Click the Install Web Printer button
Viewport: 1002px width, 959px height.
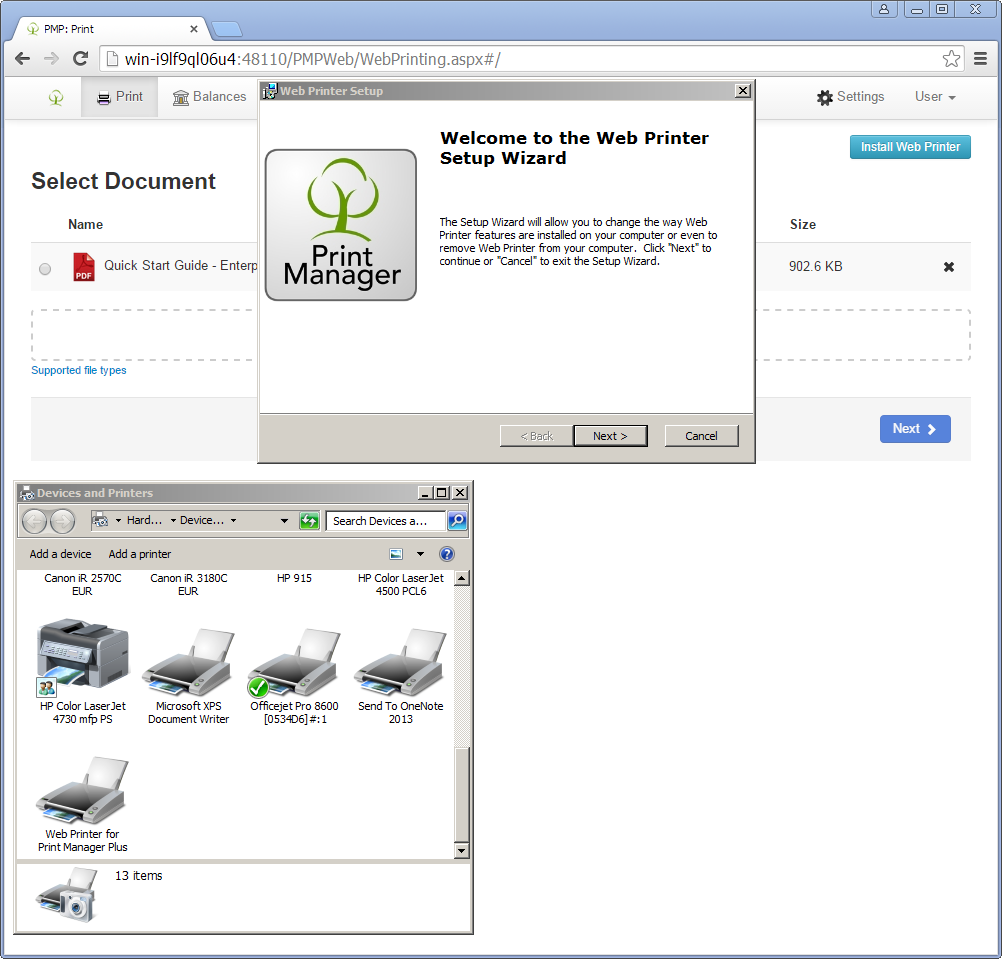[x=910, y=147]
